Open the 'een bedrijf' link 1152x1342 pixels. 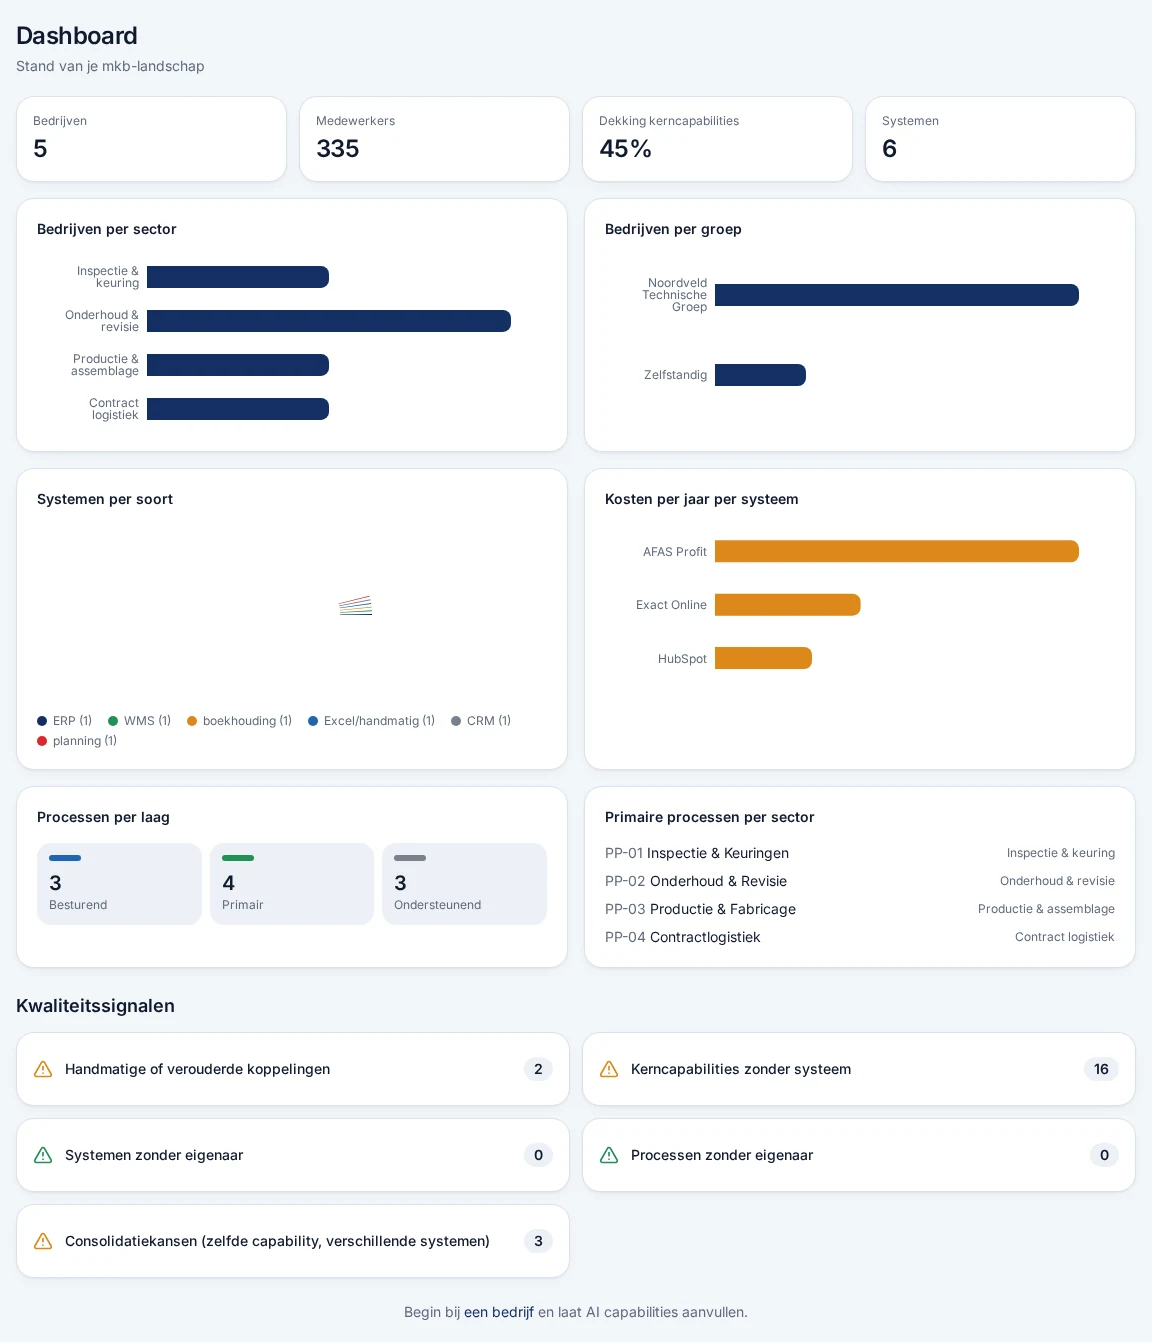pyautogui.click(x=499, y=1312)
